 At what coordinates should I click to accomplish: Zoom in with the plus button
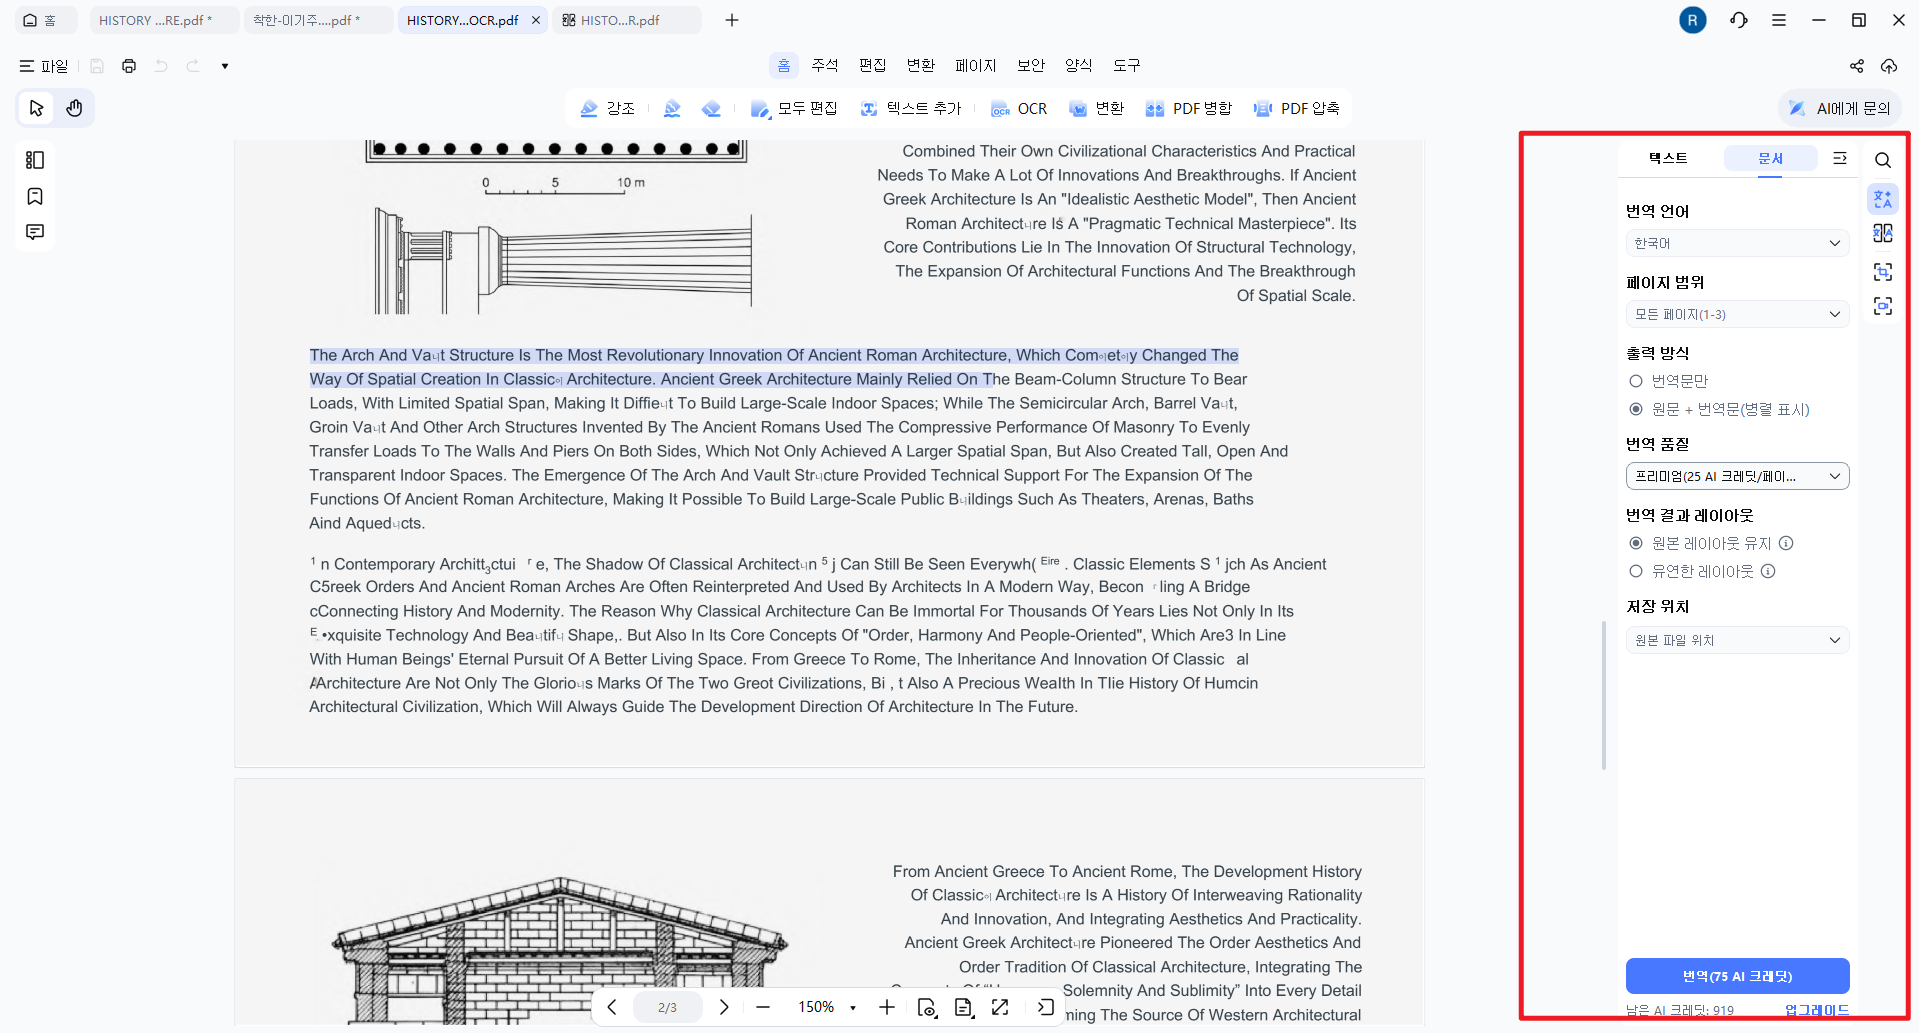(x=887, y=1007)
